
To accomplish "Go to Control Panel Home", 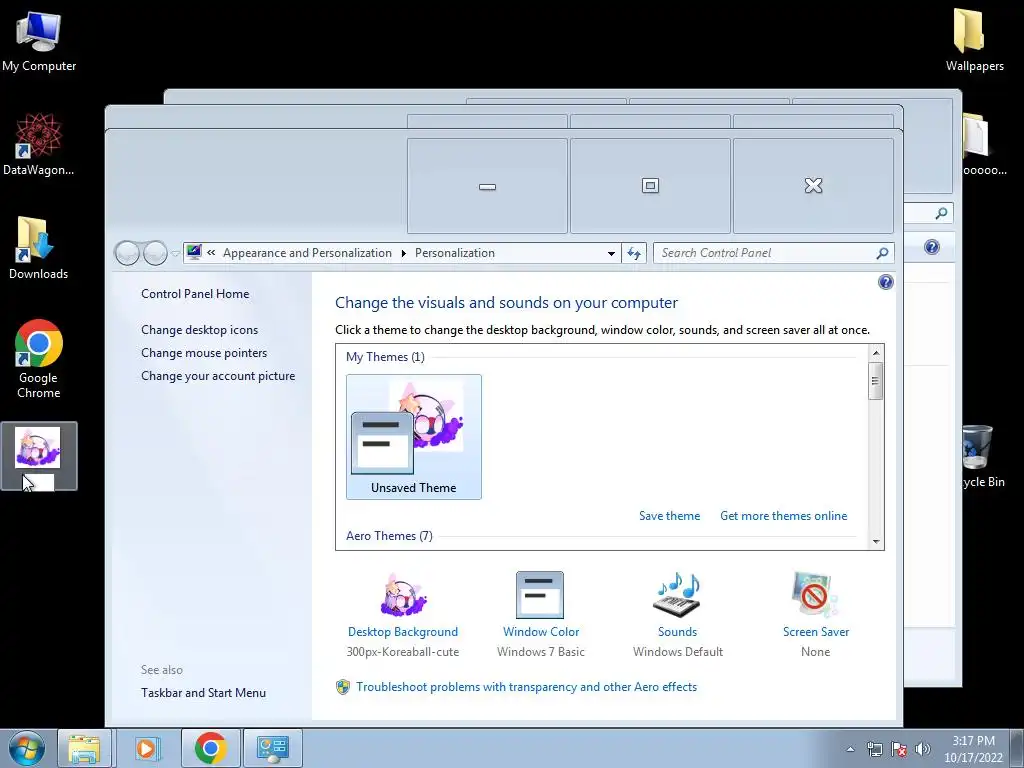I will pos(195,294).
